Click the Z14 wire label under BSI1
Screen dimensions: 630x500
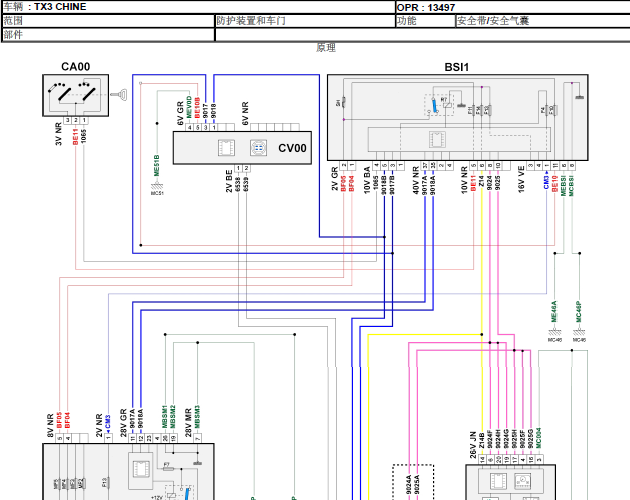pyautogui.click(x=481, y=181)
